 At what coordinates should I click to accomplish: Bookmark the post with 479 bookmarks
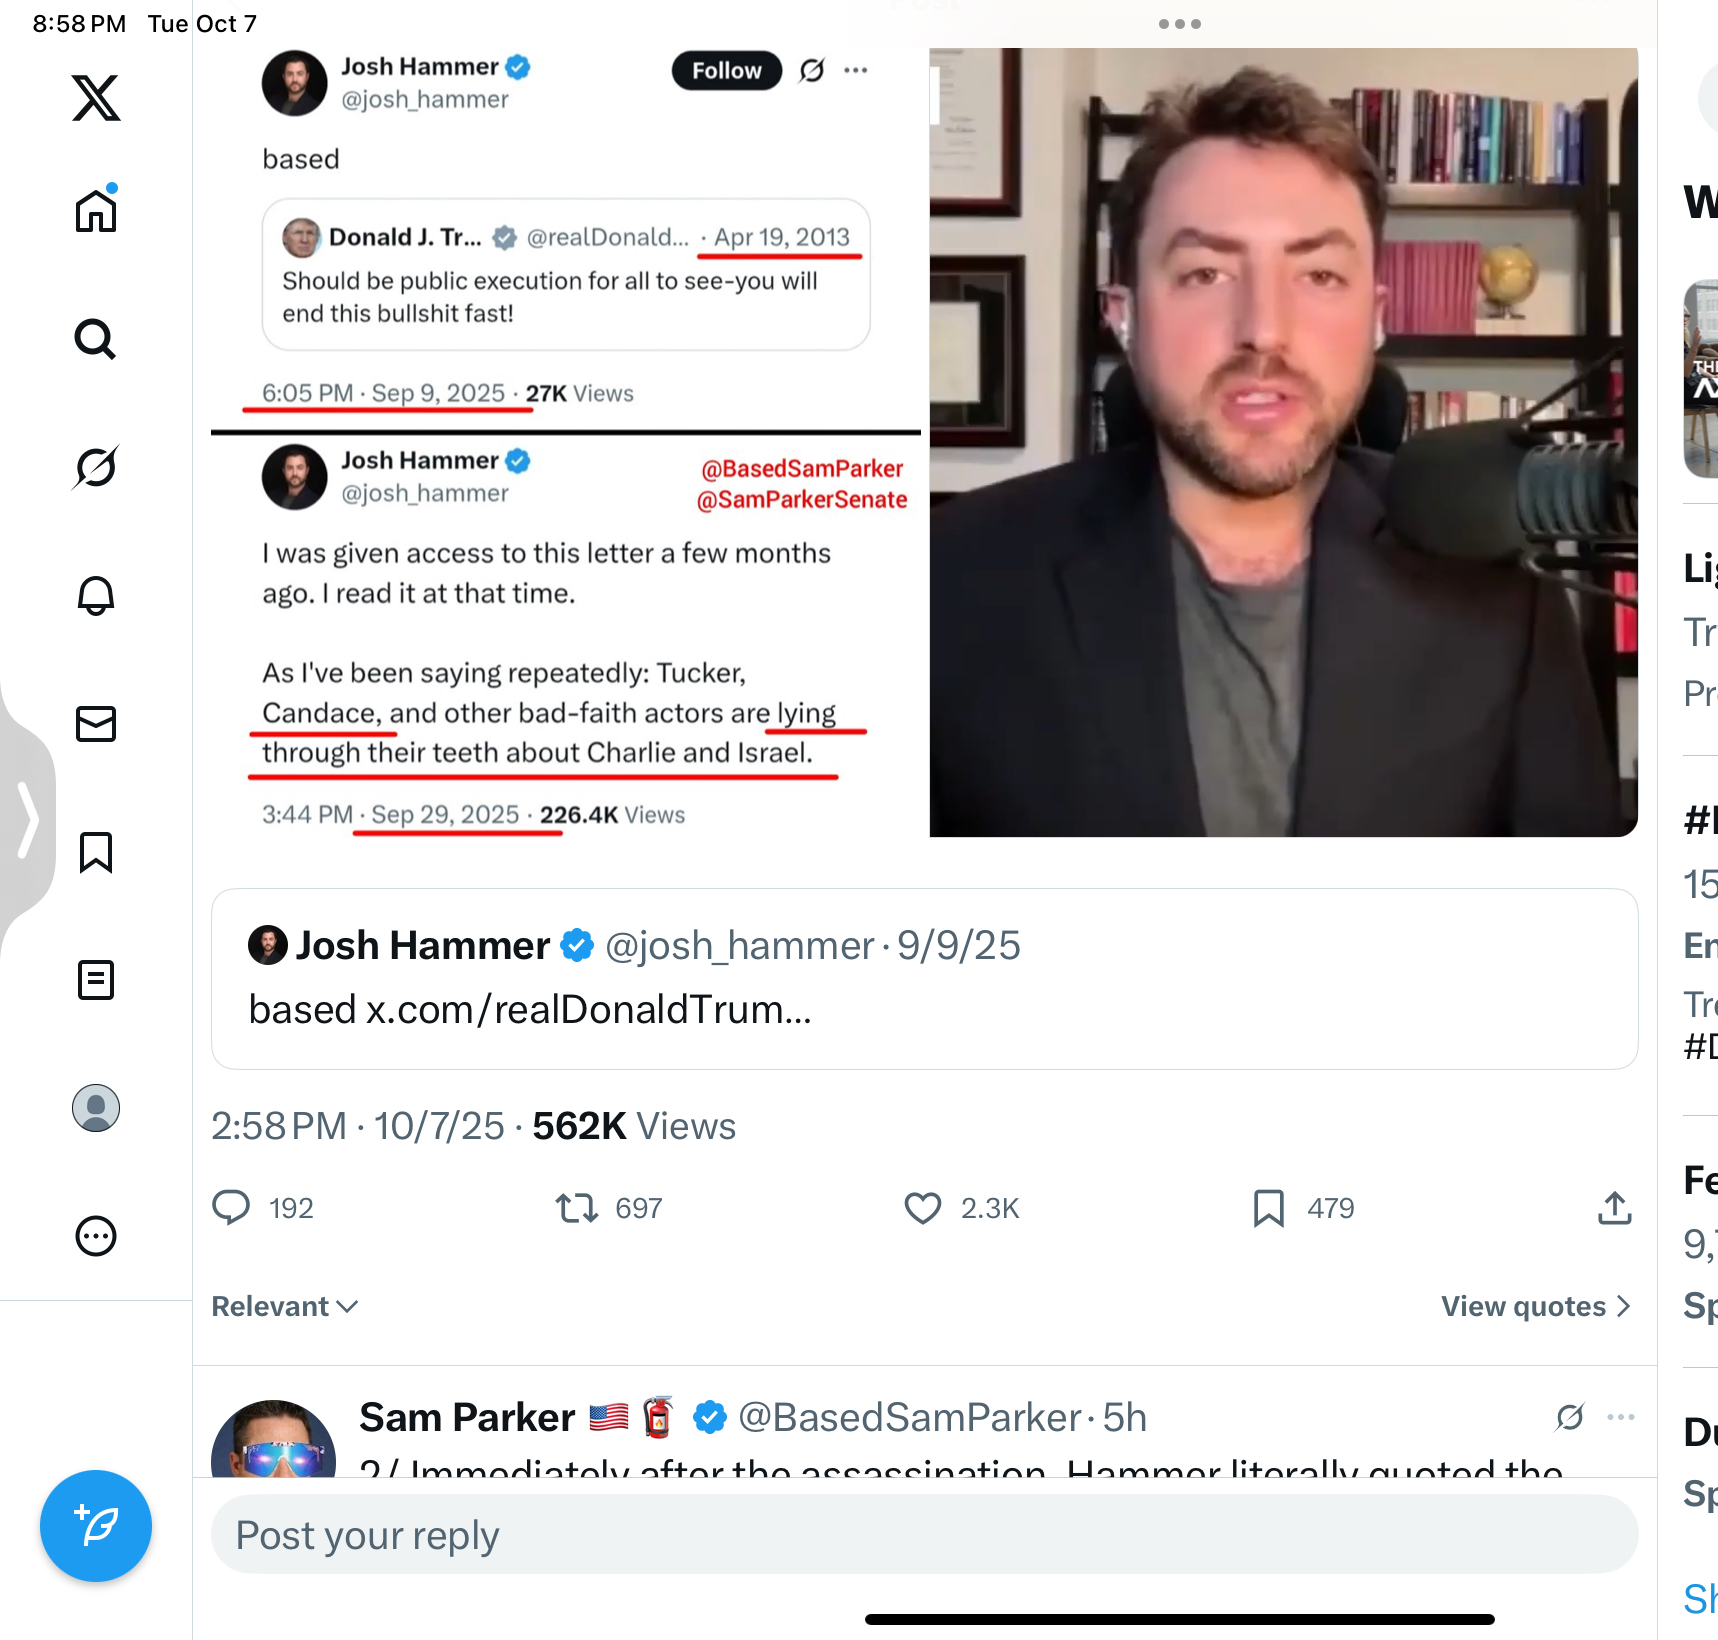tap(1268, 1208)
